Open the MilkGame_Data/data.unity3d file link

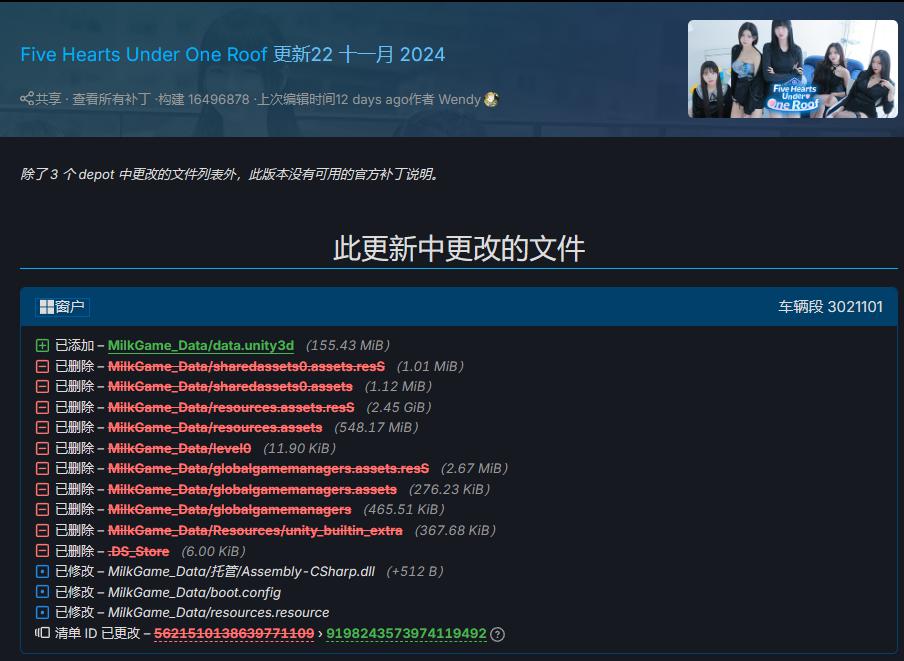(x=201, y=345)
